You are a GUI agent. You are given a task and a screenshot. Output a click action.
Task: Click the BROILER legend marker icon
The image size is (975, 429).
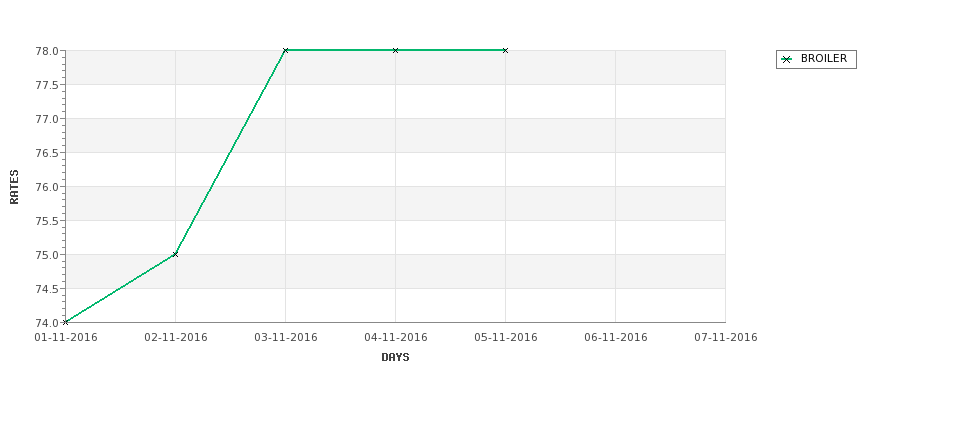pos(787,60)
